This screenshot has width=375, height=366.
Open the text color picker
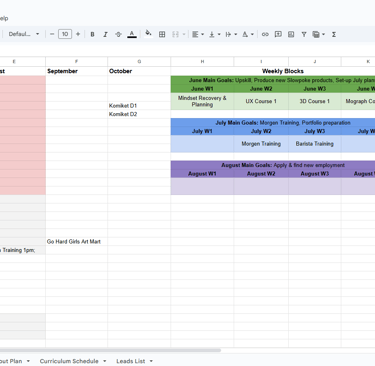click(132, 34)
